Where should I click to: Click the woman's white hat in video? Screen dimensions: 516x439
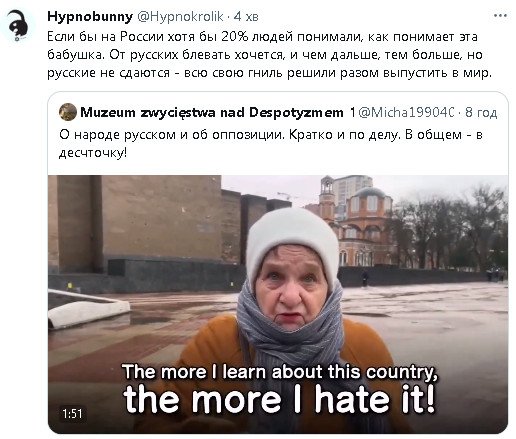click(x=292, y=238)
